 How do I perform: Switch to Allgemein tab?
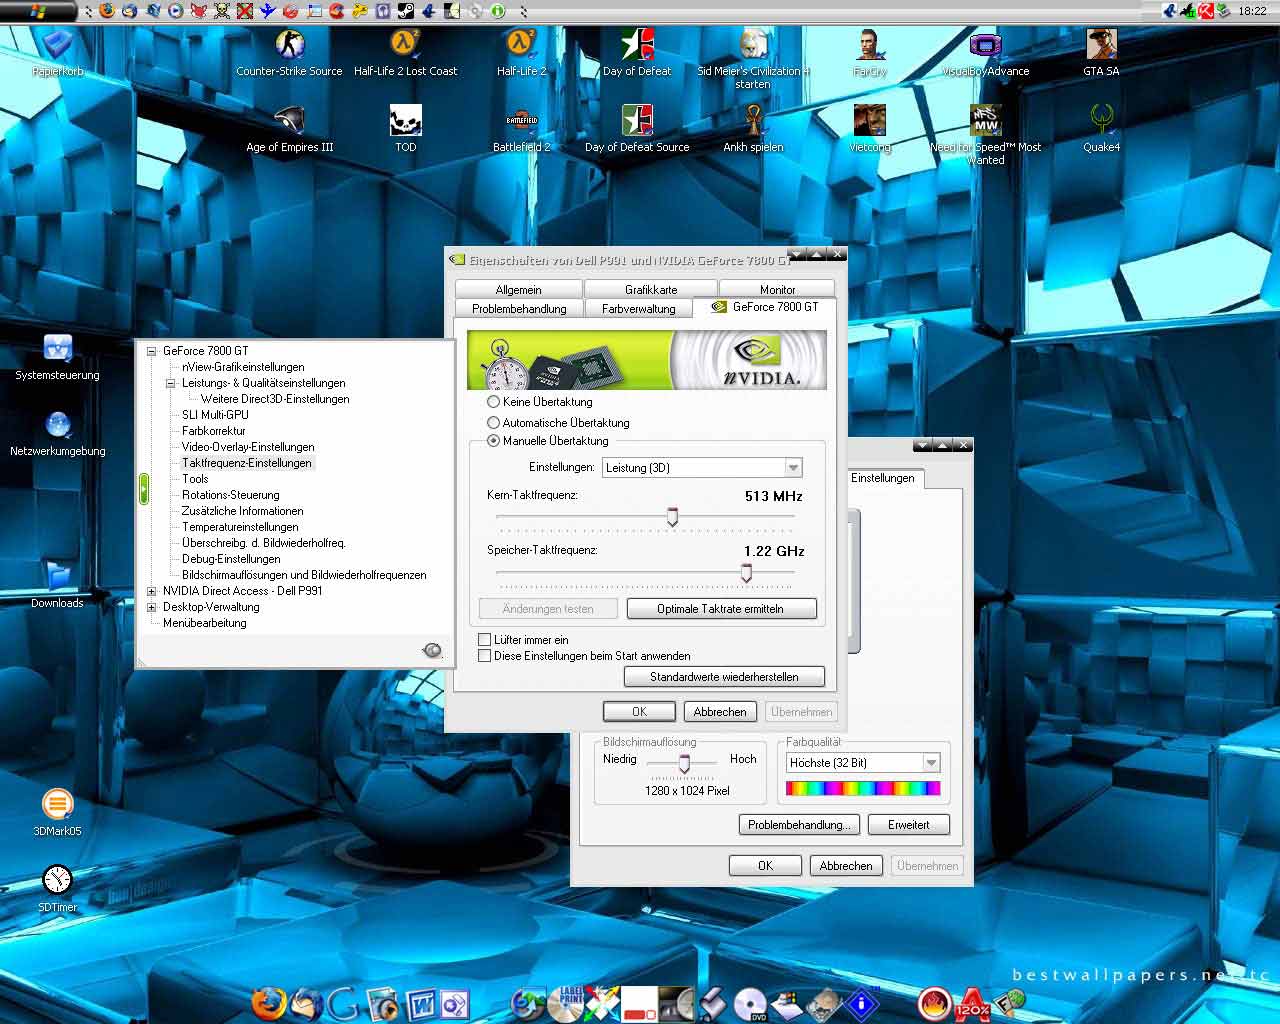[x=518, y=289]
